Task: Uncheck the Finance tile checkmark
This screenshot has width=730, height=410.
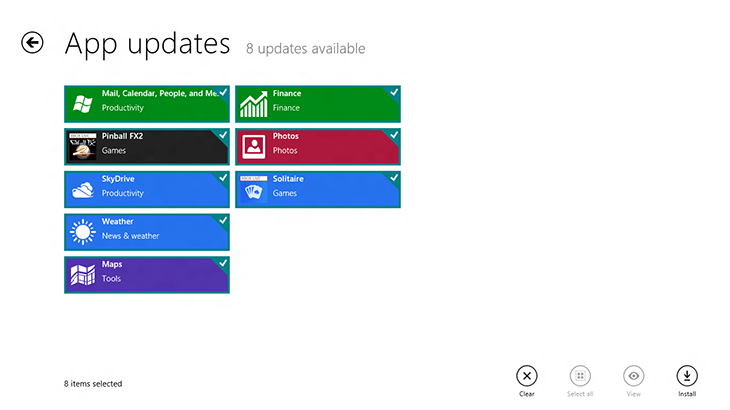Action: (394, 92)
